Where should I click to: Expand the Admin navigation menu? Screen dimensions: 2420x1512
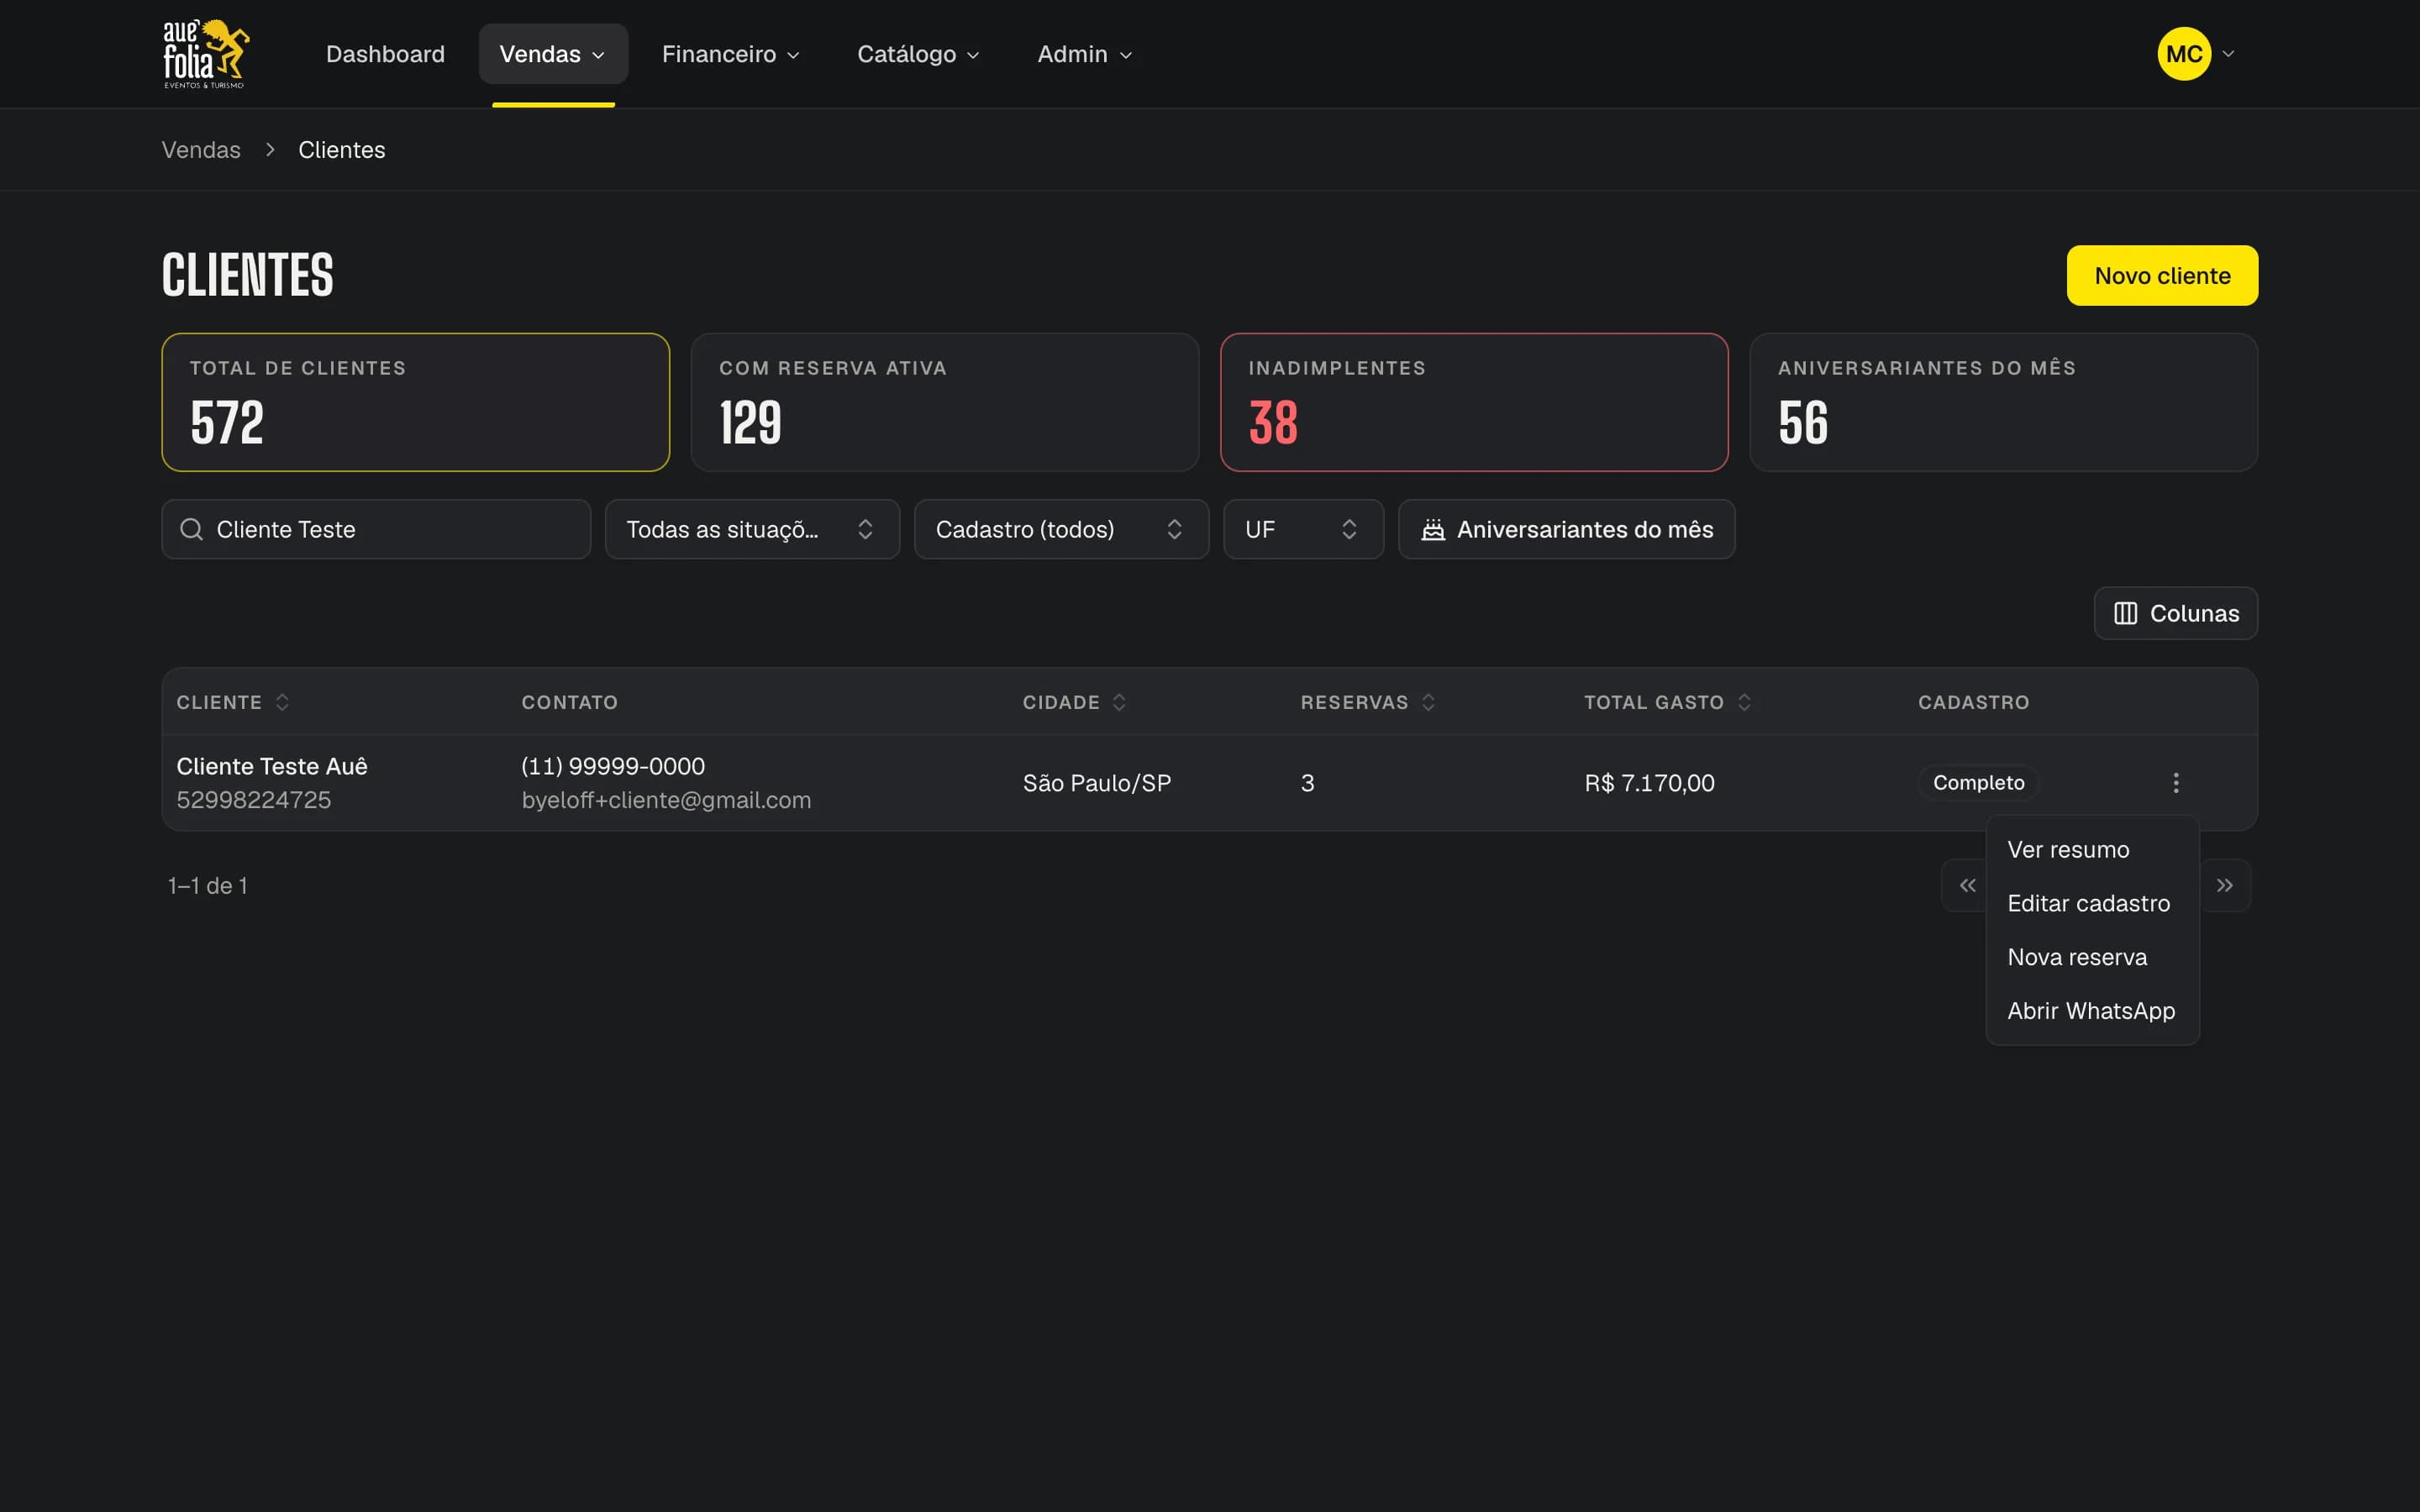point(1084,54)
